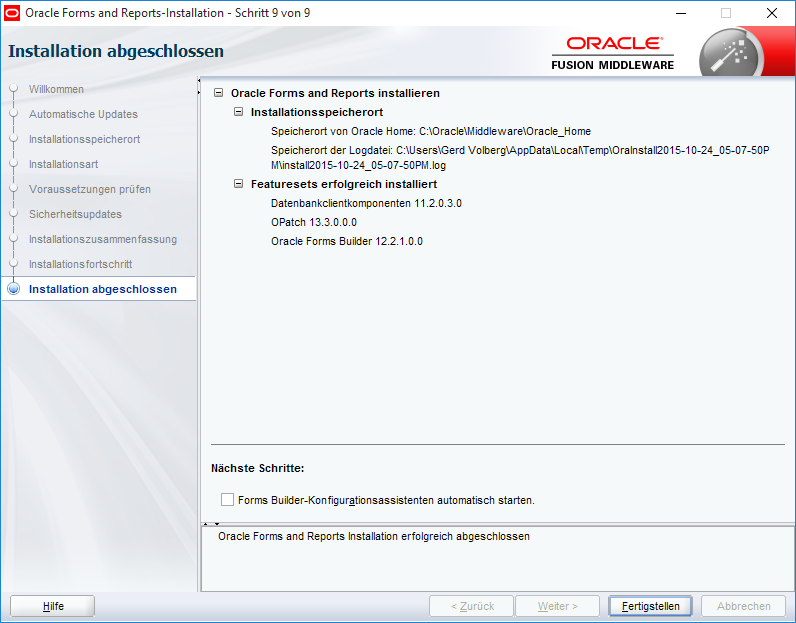Select the Installationszusammenfassung step

(103, 239)
